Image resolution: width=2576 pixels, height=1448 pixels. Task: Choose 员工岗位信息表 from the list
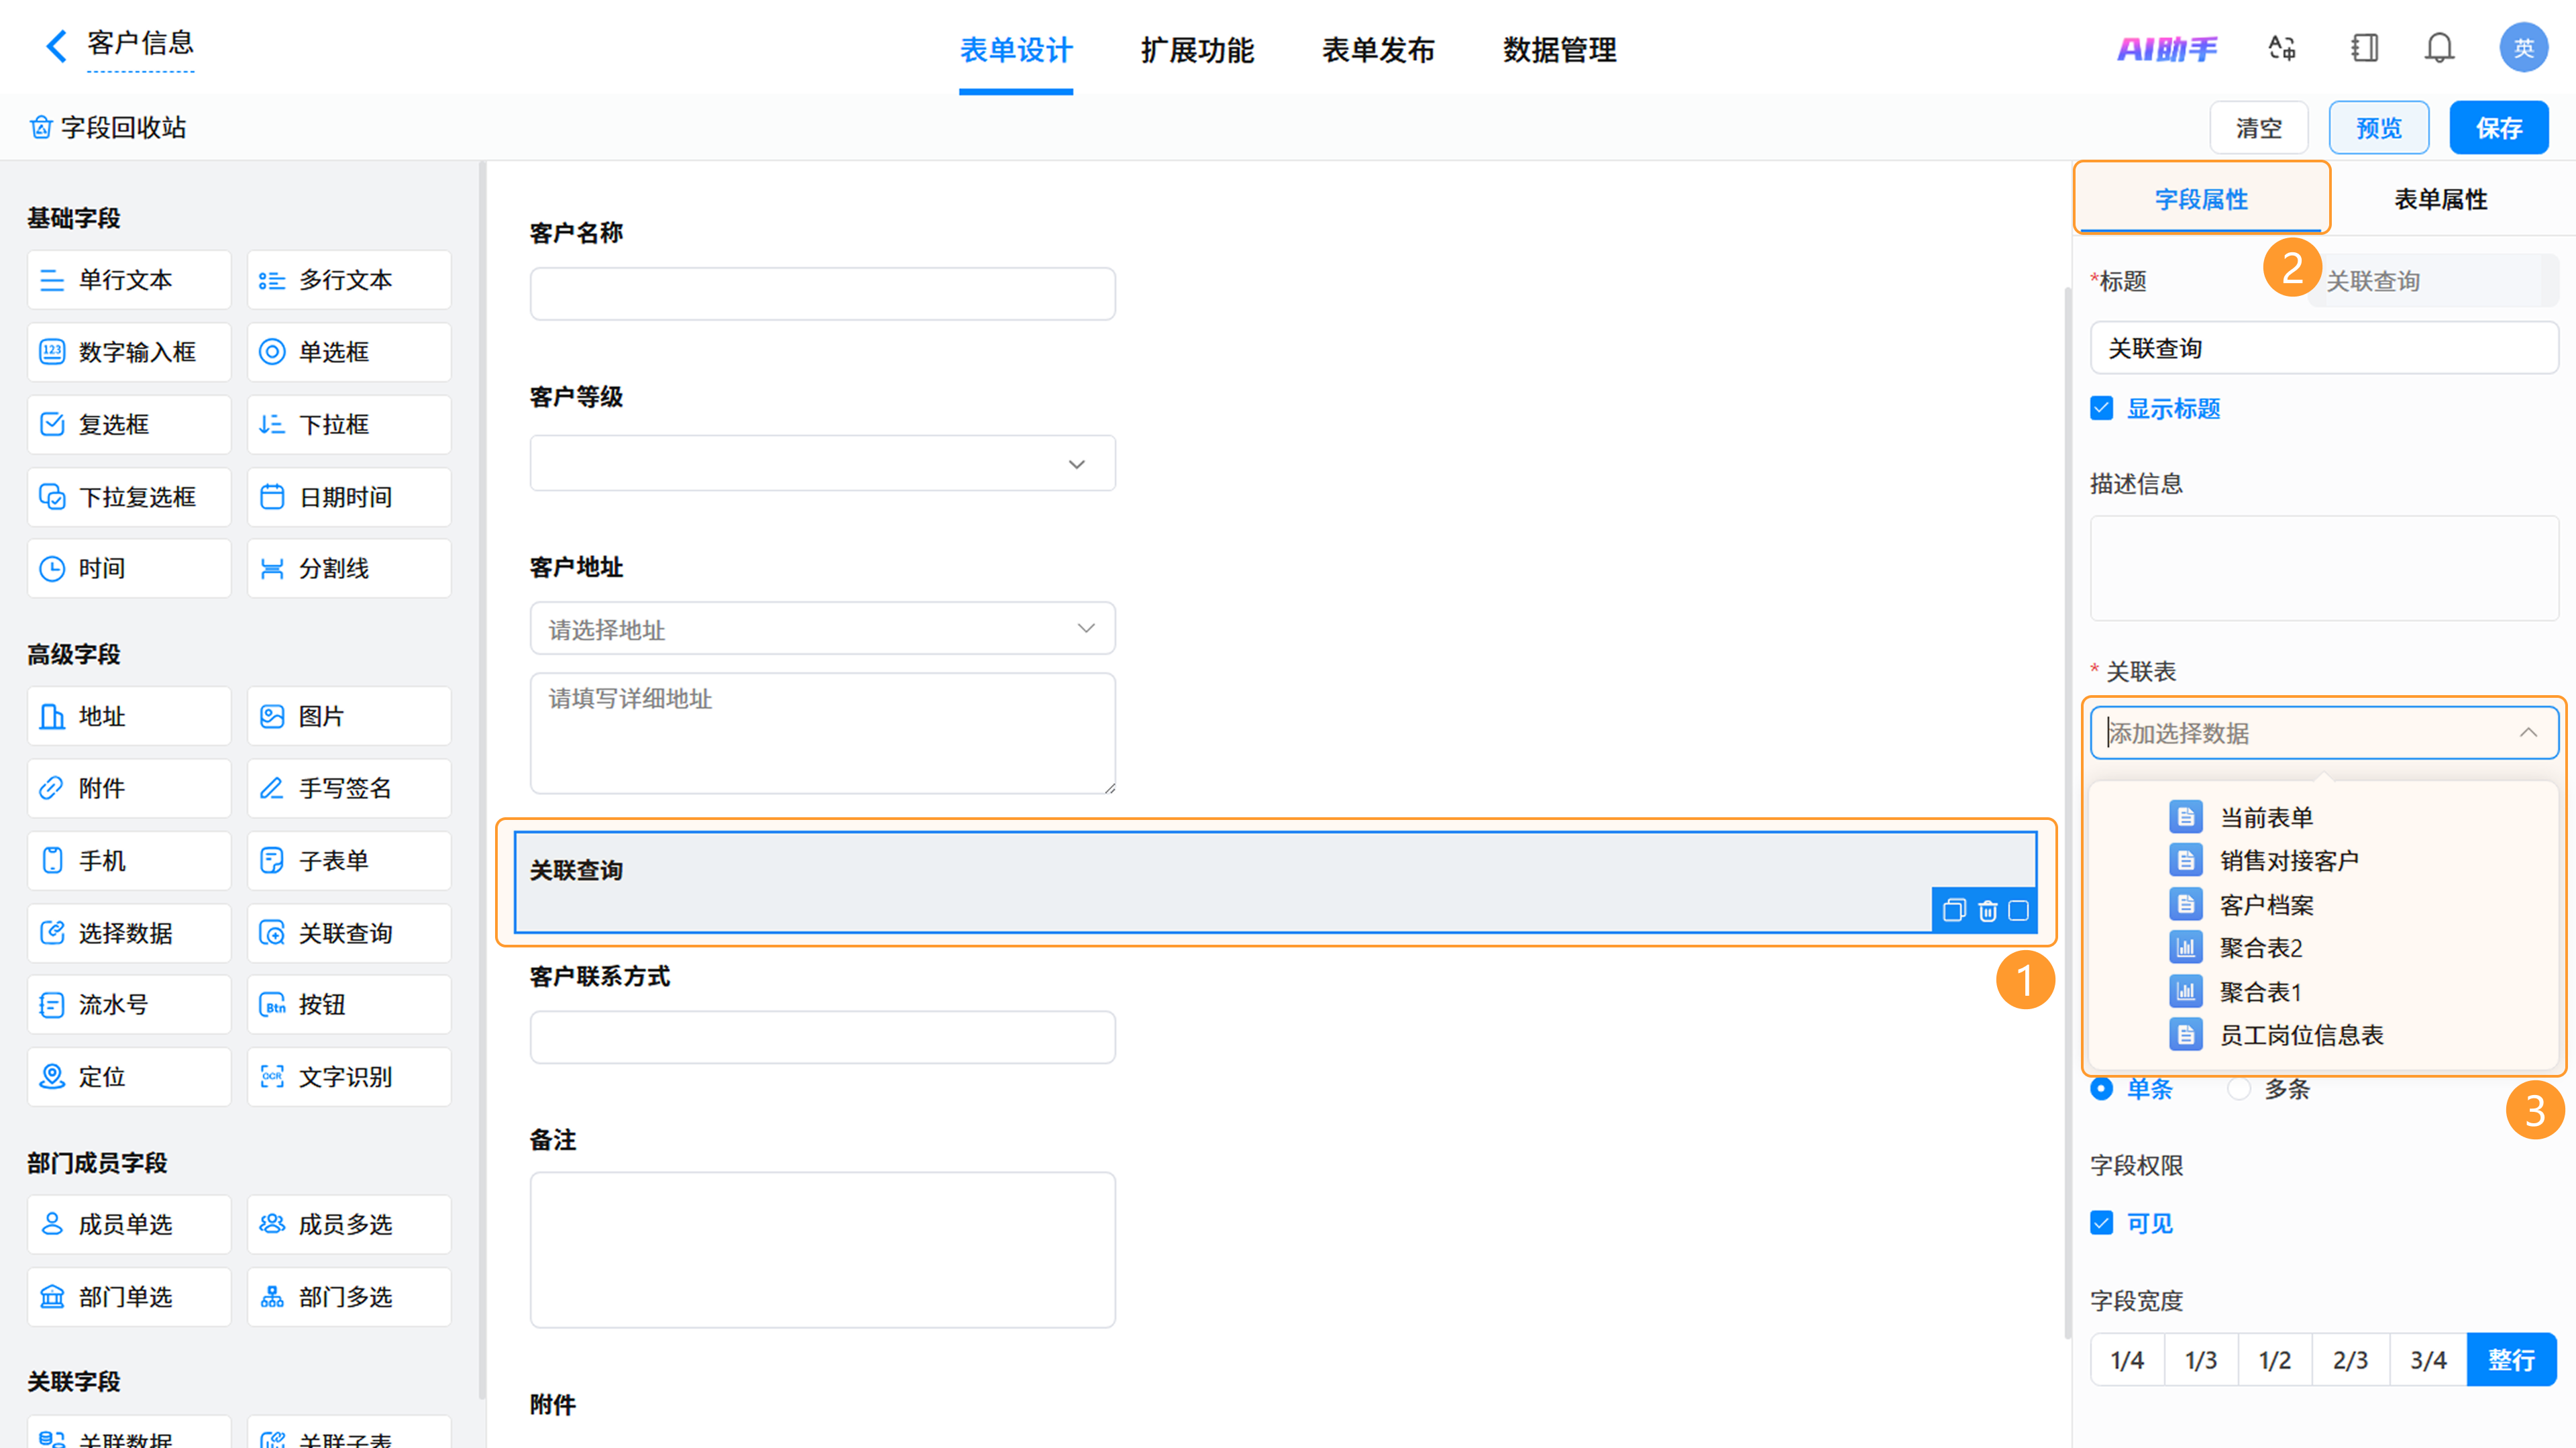2301,1035
